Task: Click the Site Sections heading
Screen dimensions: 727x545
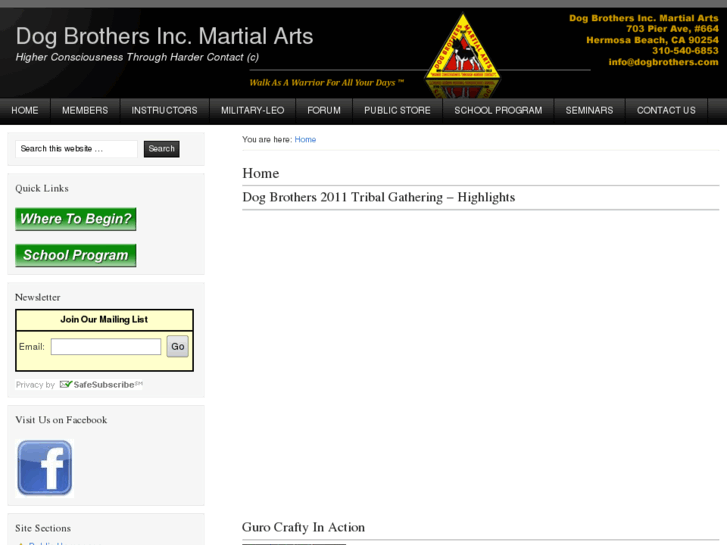Action: click(43, 528)
